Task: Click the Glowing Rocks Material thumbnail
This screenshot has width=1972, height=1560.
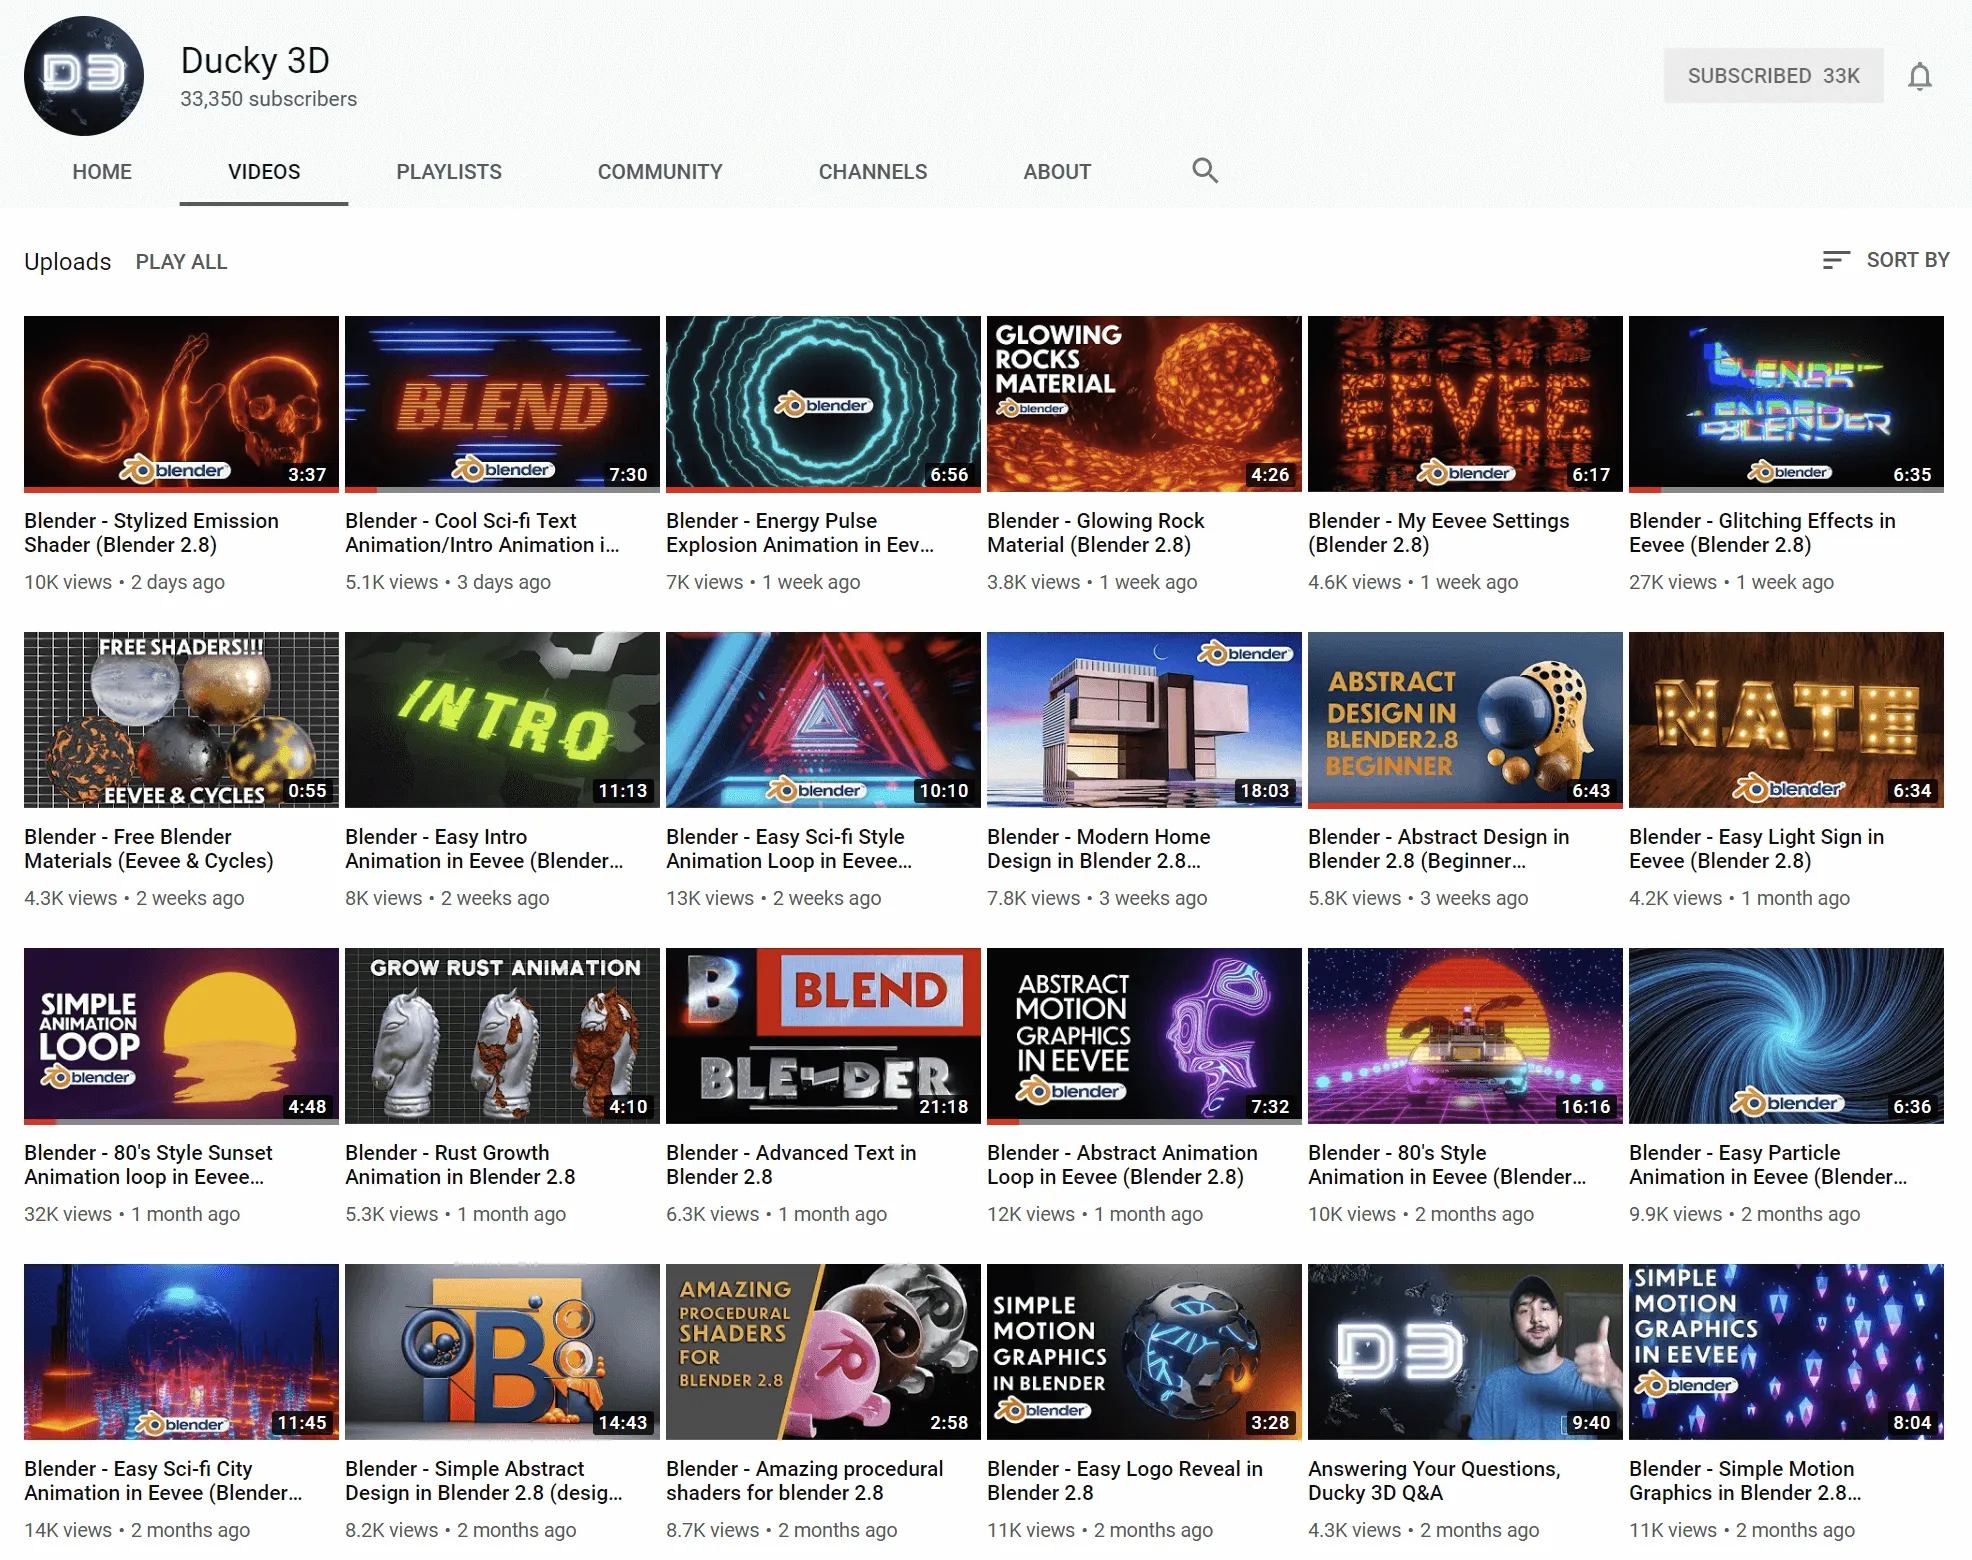Action: pos(1143,404)
